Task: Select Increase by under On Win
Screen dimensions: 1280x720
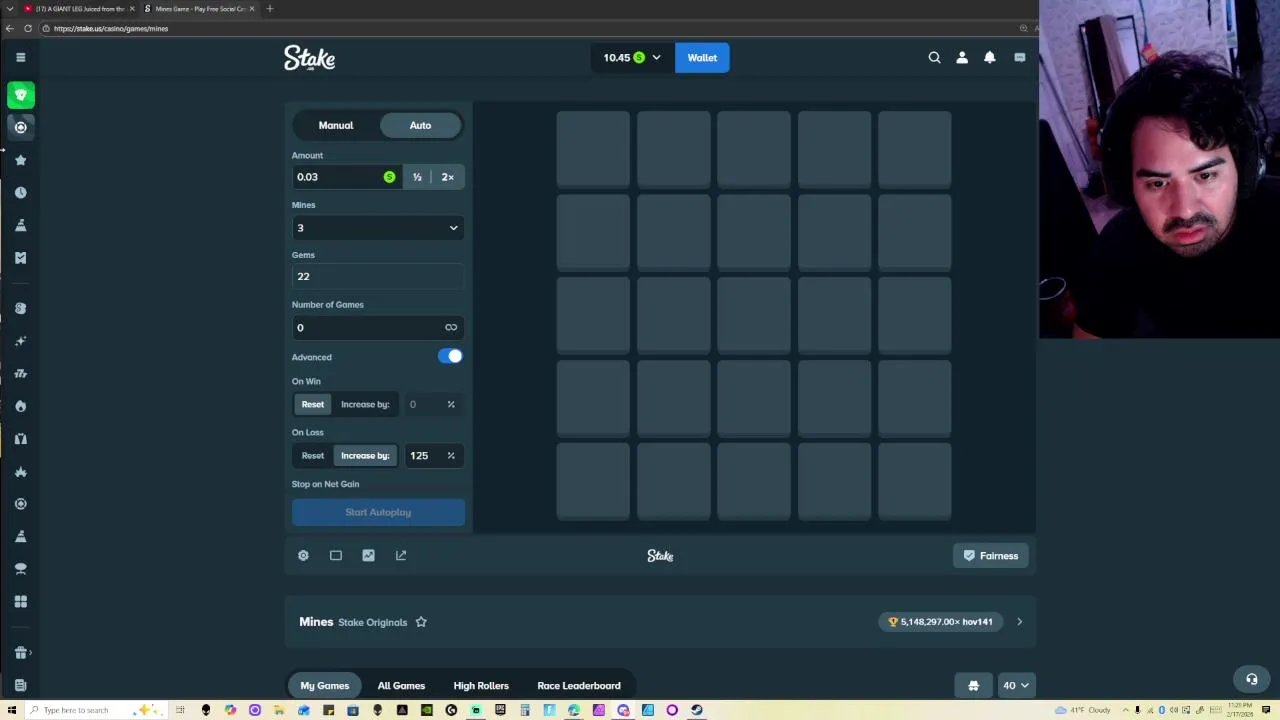Action: click(365, 404)
